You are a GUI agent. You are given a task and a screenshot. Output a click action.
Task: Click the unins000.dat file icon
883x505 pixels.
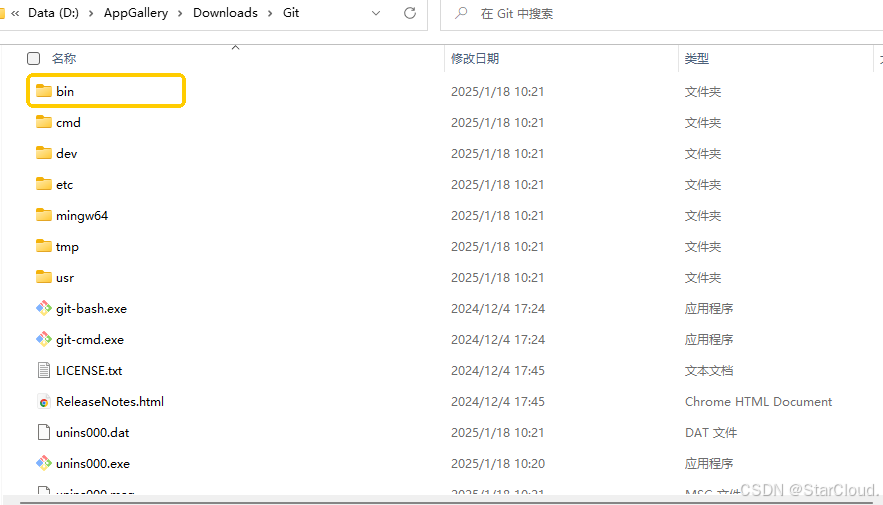tap(43, 432)
